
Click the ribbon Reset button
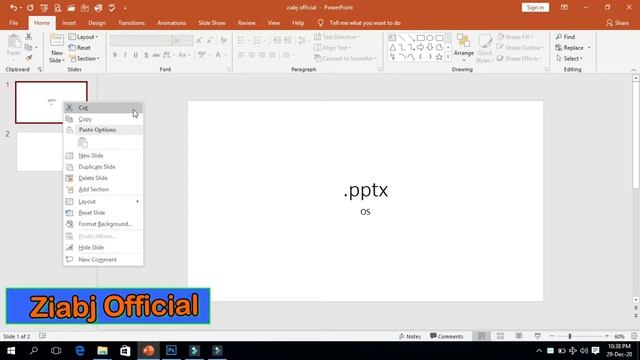80,48
